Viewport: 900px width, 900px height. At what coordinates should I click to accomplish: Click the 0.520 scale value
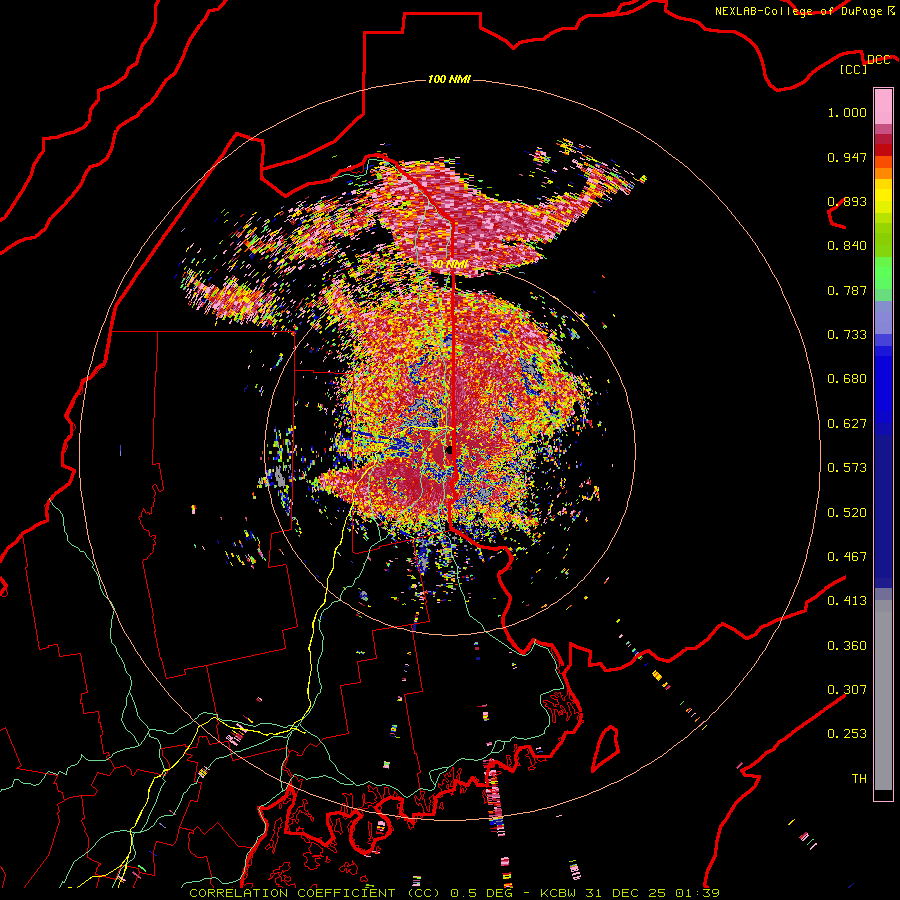[x=847, y=513]
